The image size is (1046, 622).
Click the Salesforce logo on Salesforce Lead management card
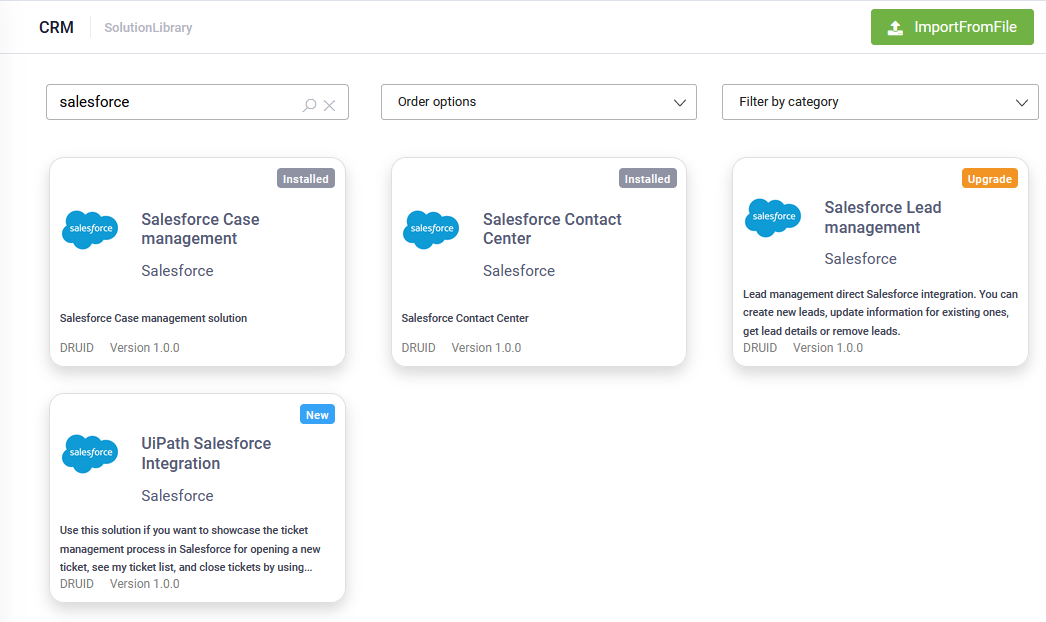(x=772, y=217)
